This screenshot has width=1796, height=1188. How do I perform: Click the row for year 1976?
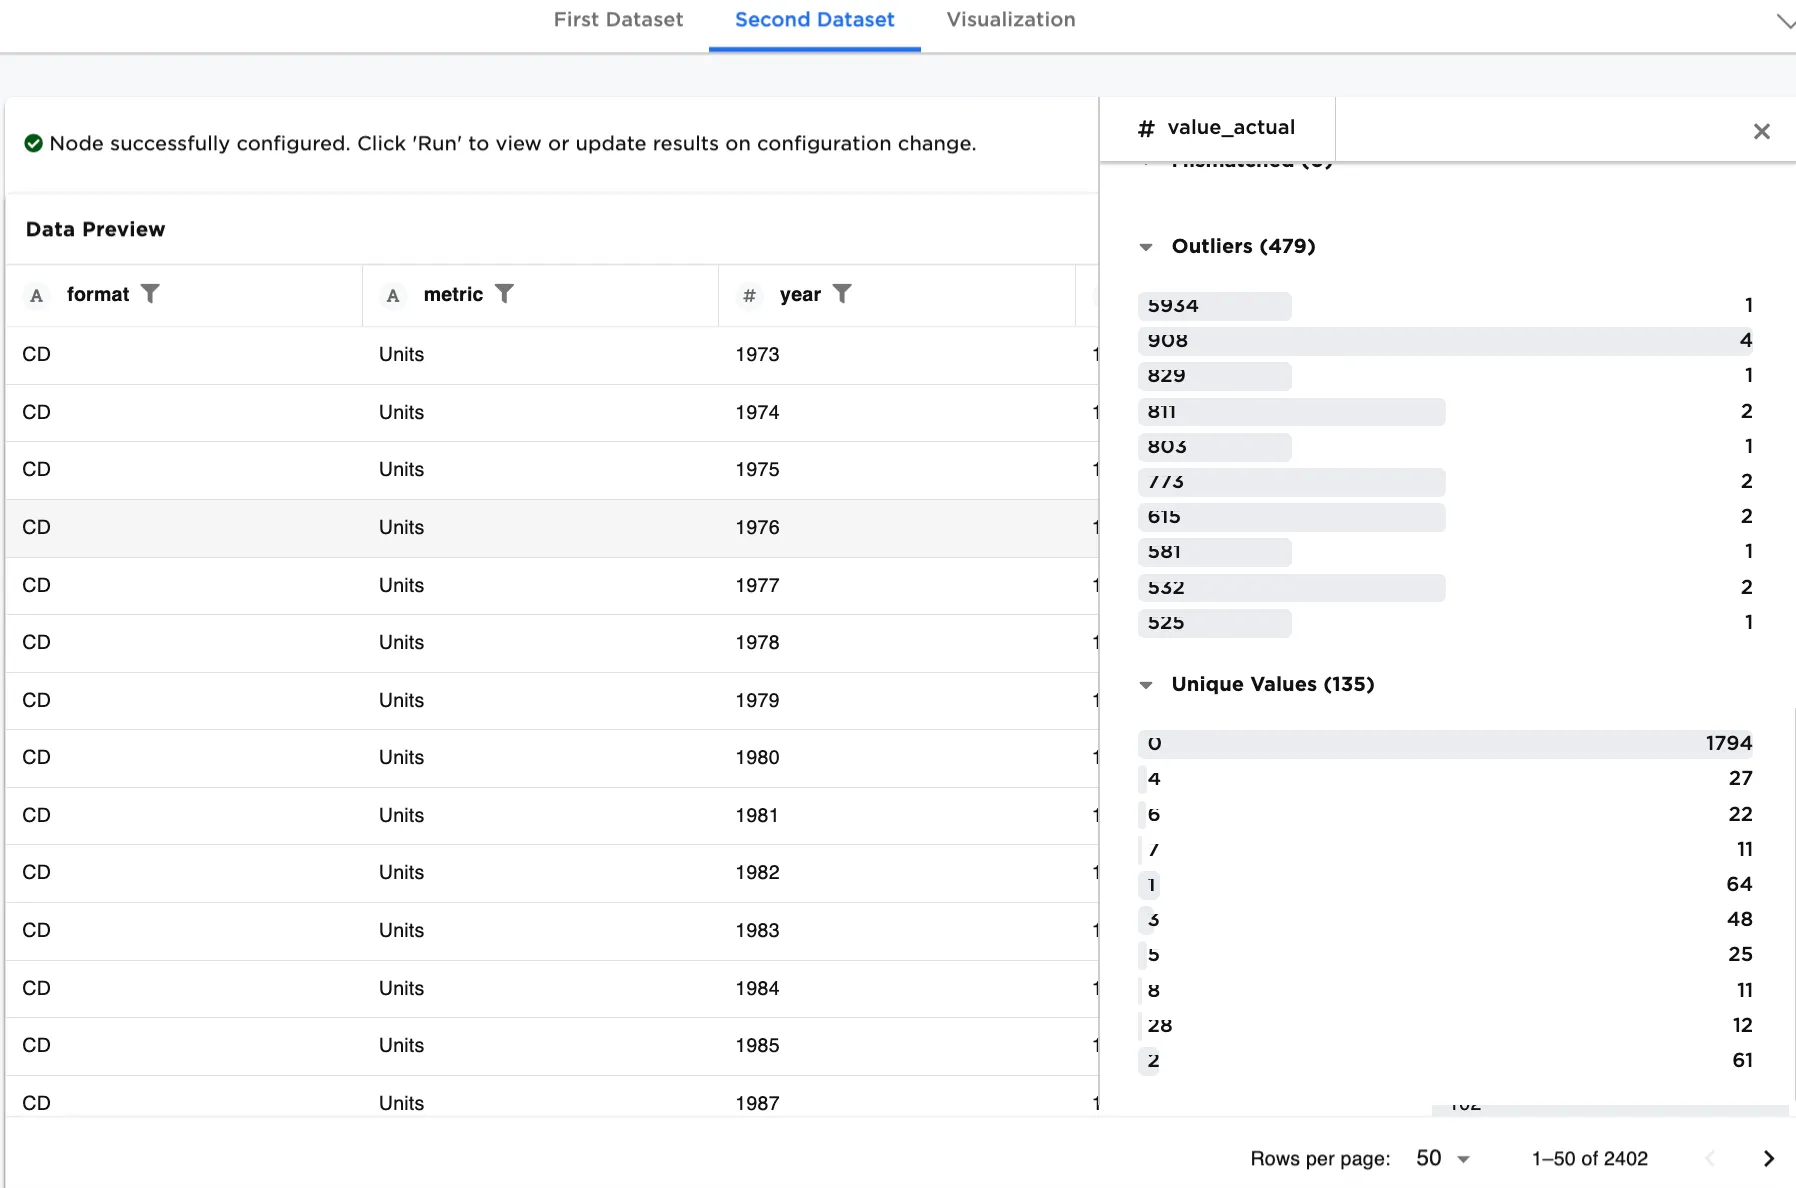tap(552, 528)
